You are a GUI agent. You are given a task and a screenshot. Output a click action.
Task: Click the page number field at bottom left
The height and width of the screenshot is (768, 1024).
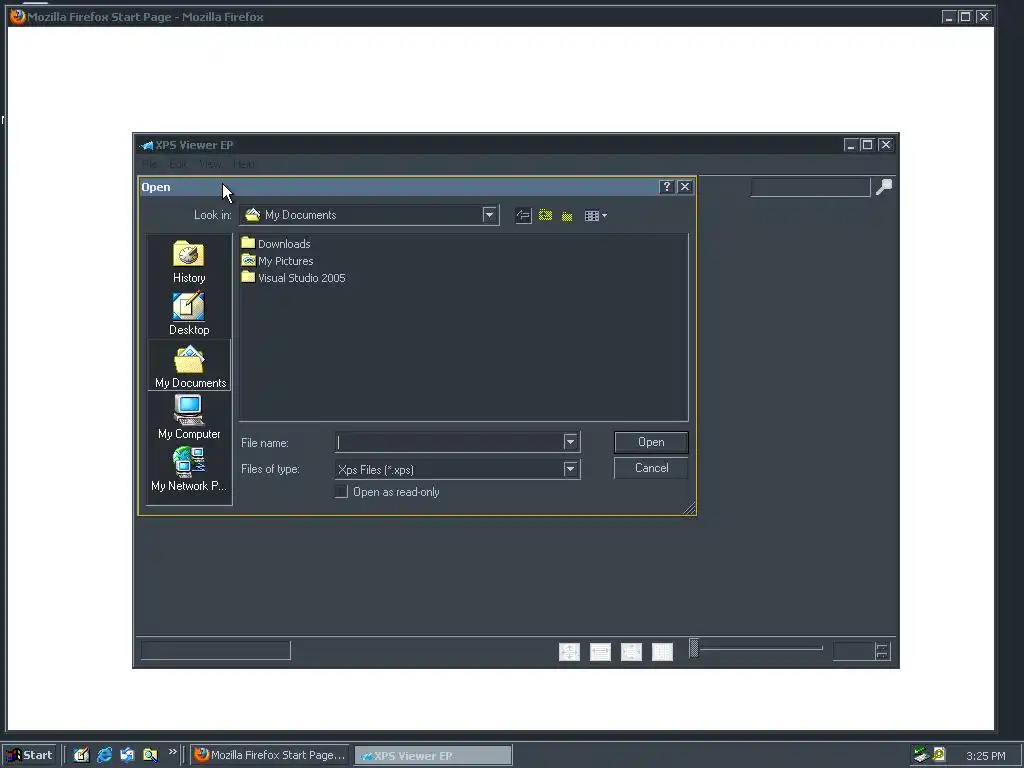(216, 650)
